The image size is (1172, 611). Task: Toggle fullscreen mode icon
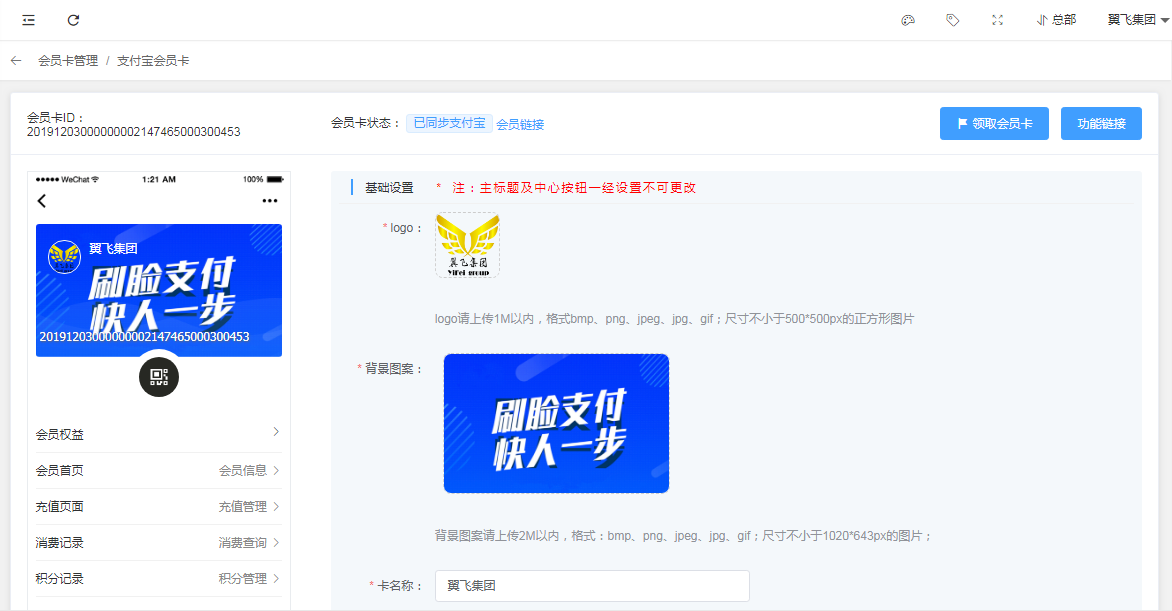click(997, 20)
